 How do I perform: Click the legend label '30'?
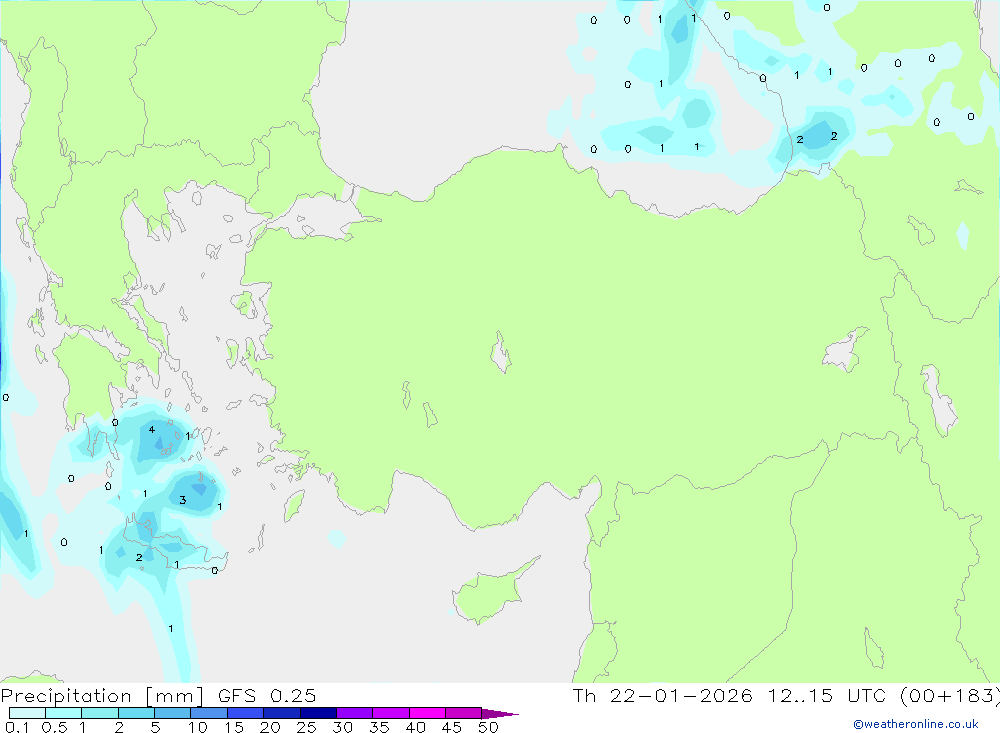pyautogui.click(x=343, y=727)
